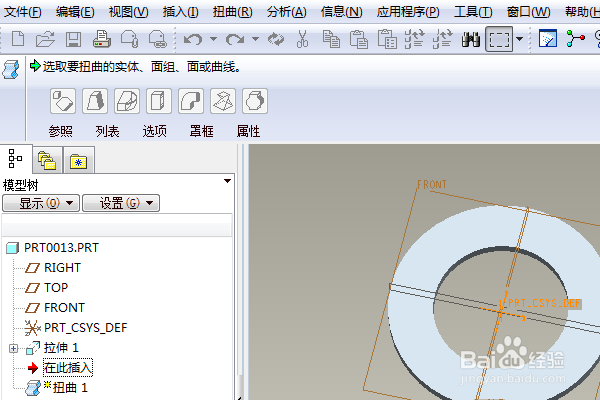Open the selection box dropdown arrow
The image size is (600, 400).
click(x=520, y=39)
